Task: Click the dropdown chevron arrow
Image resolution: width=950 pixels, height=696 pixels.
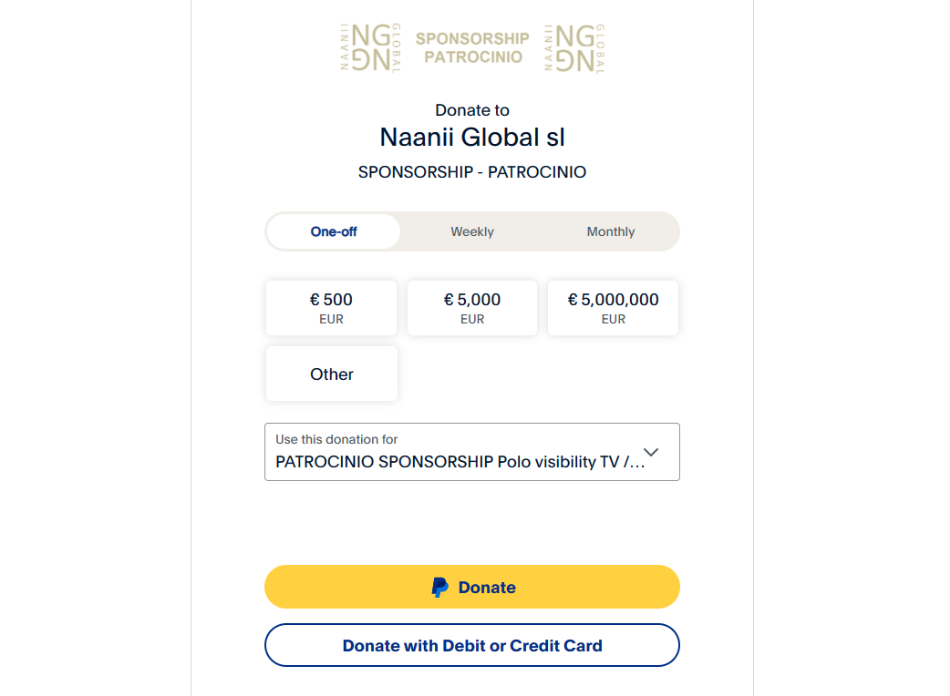Action: 651,452
